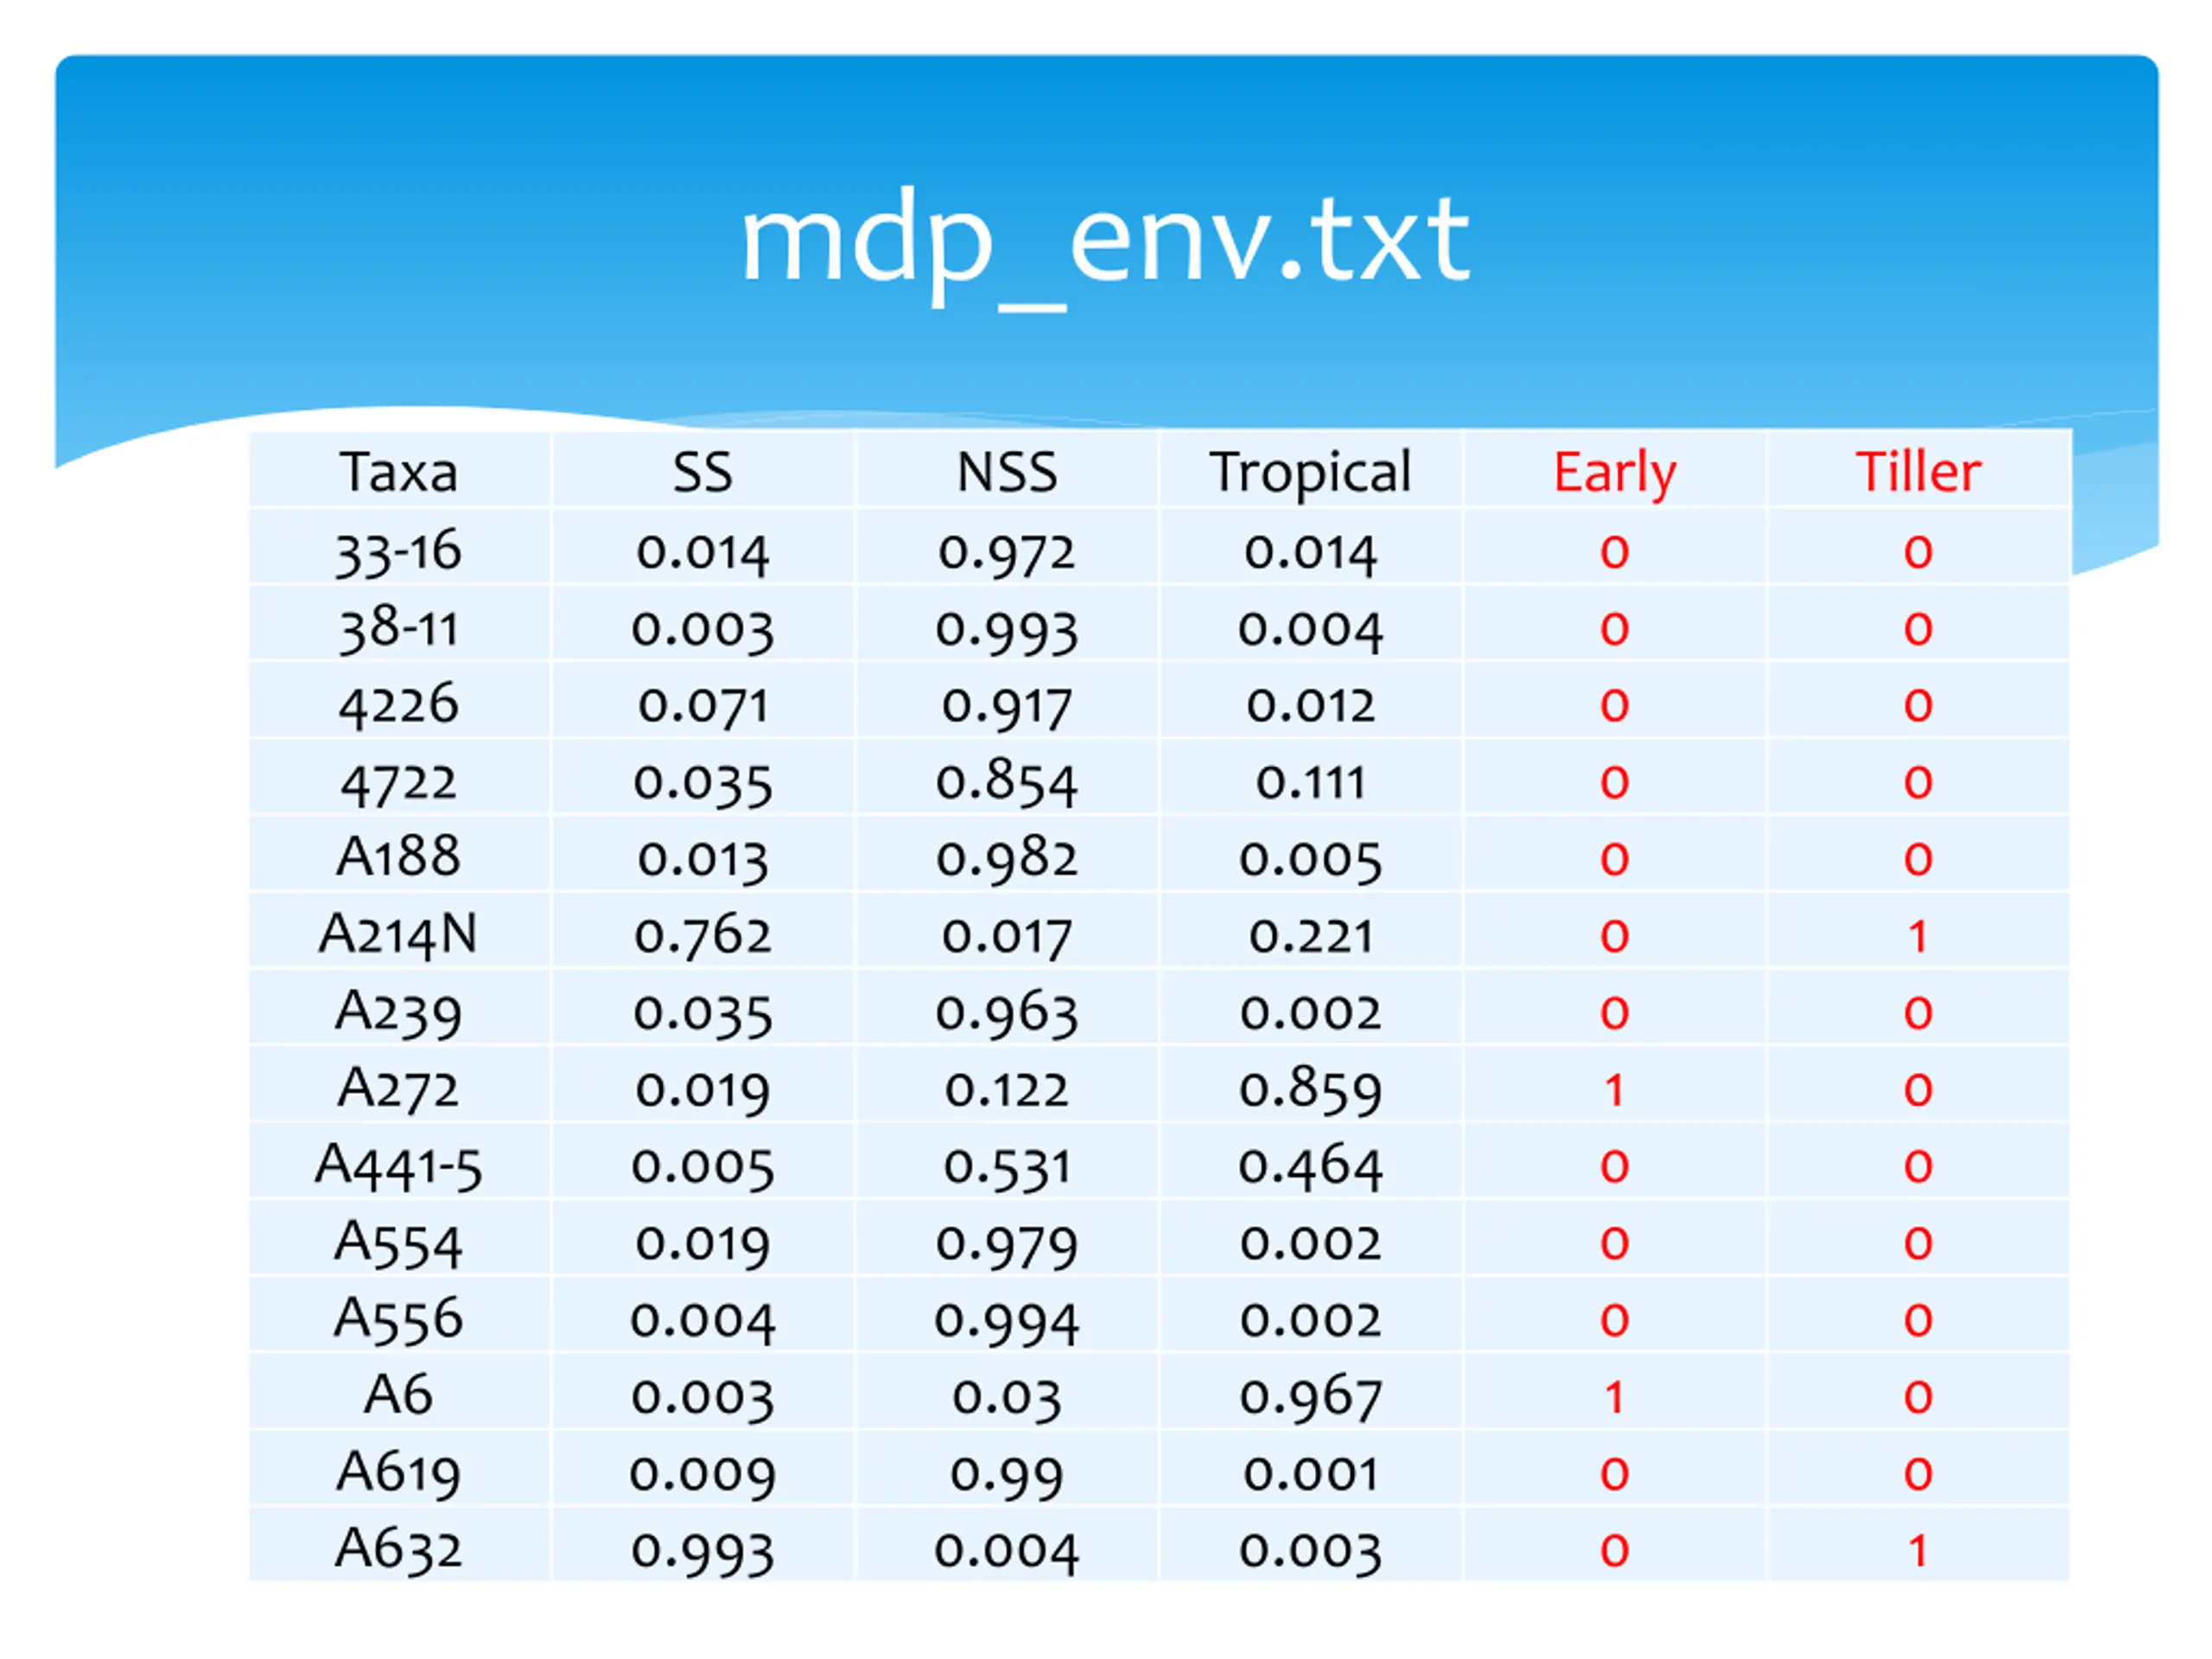
Task: Select Tropical value 0.967
Action: (1311, 1400)
